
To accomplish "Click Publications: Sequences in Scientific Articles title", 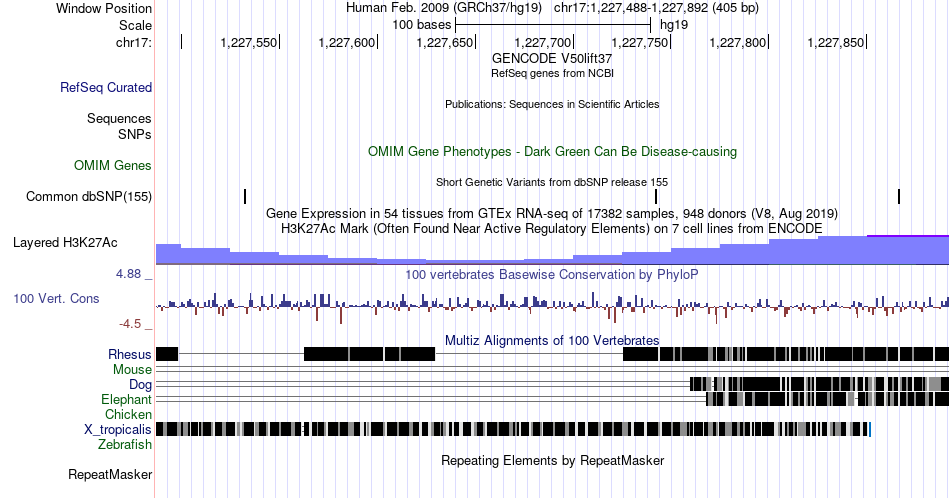I will [552, 104].
